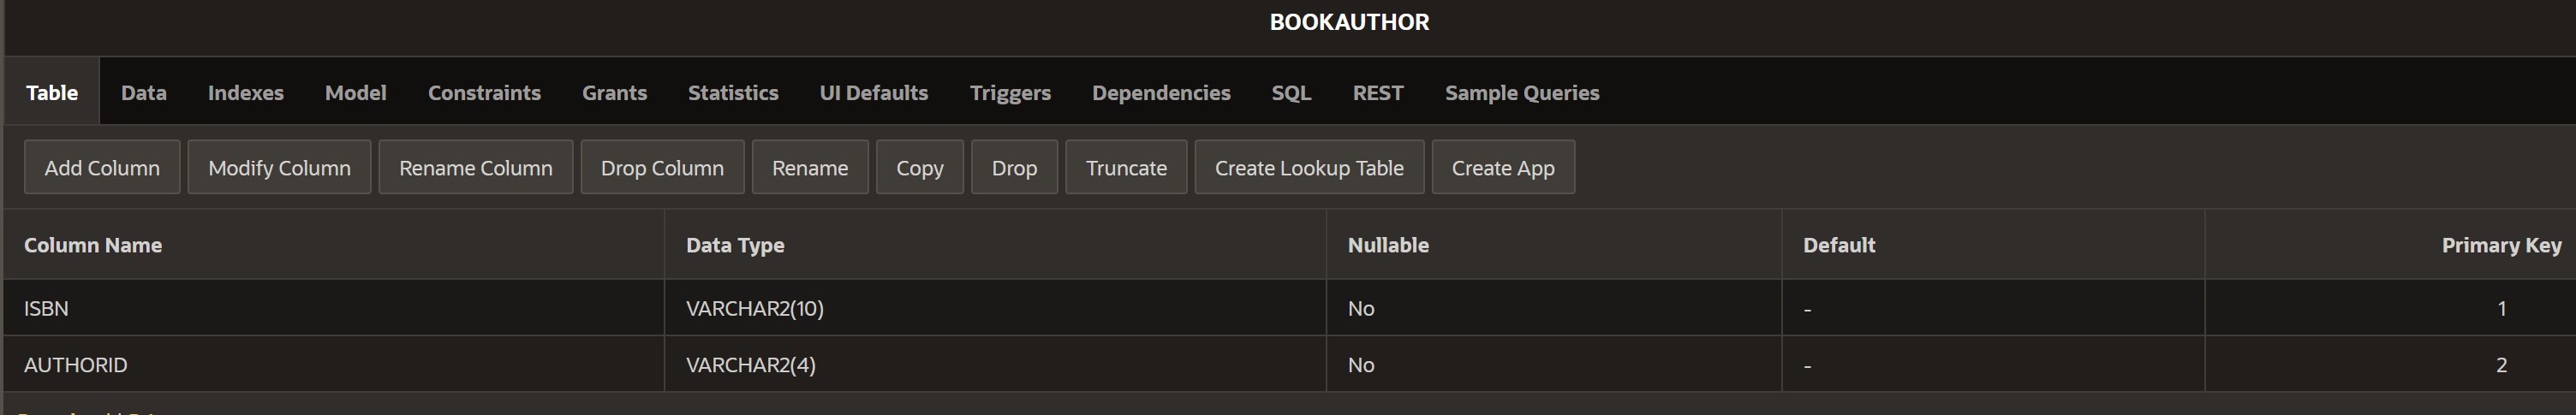The height and width of the screenshot is (415, 2576).
Task: Switch to the Model tab
Action: tap(355, 92)
